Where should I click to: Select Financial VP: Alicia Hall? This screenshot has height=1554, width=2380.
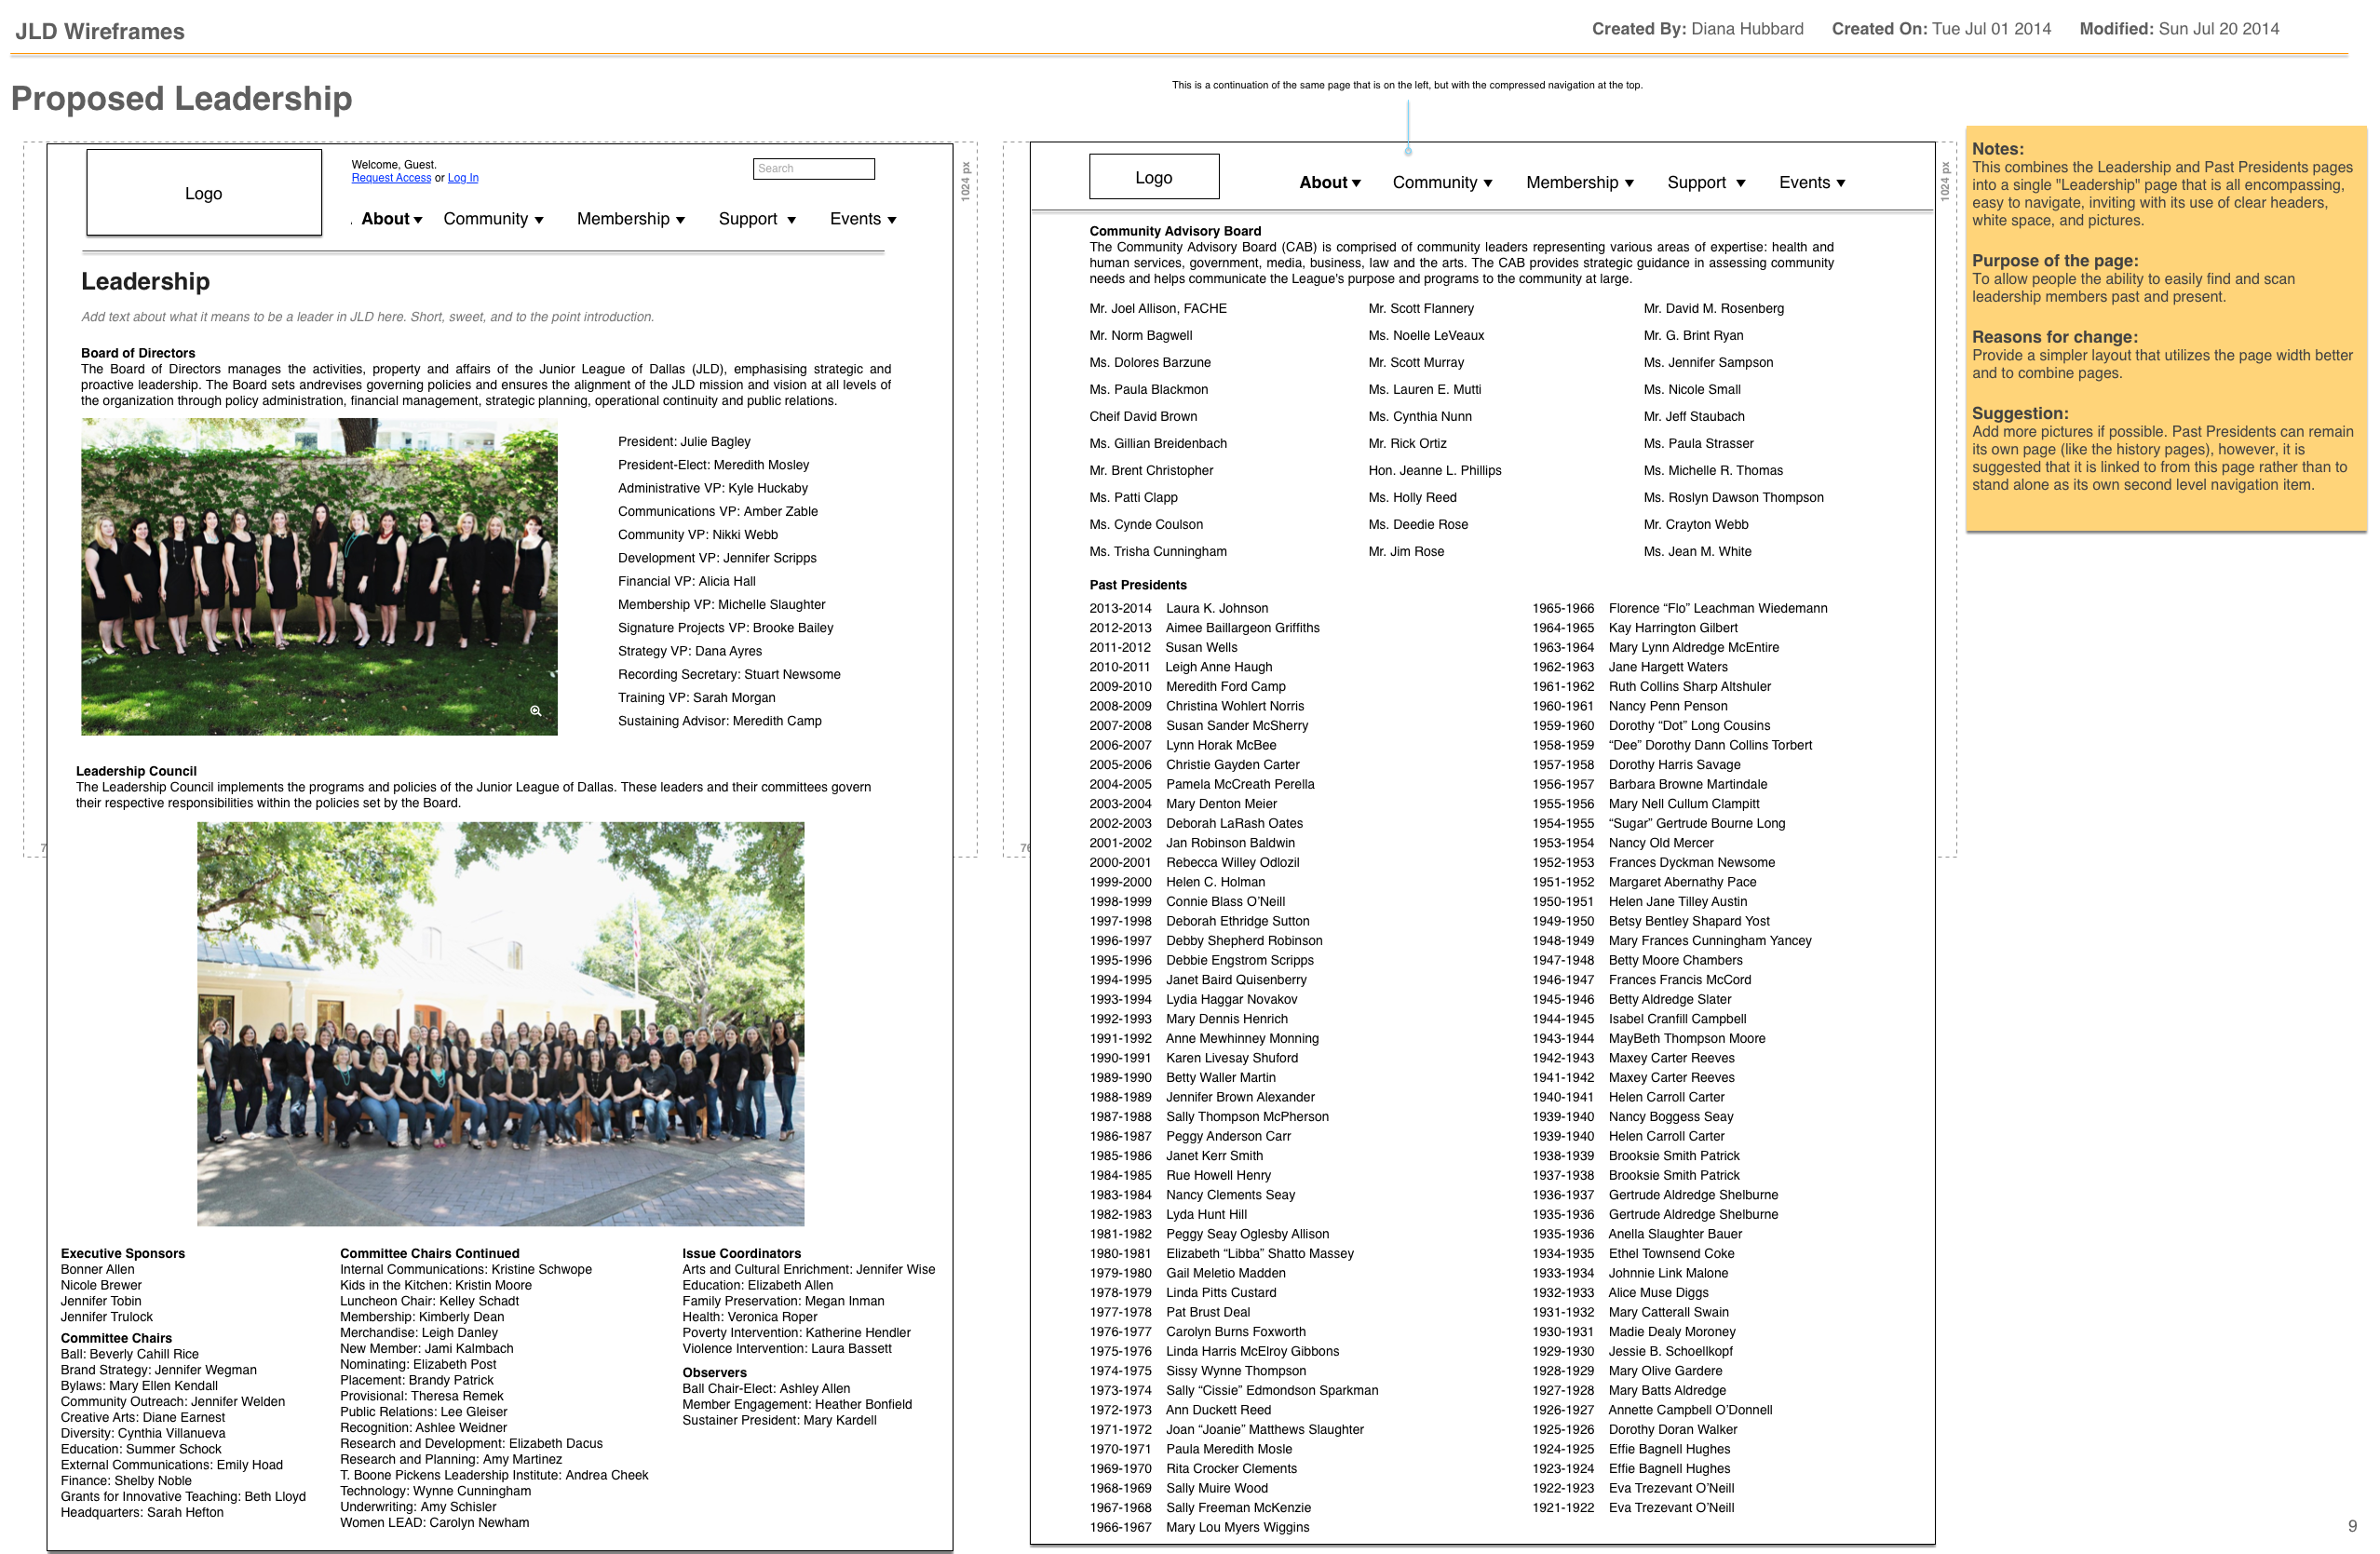[686, 581]
